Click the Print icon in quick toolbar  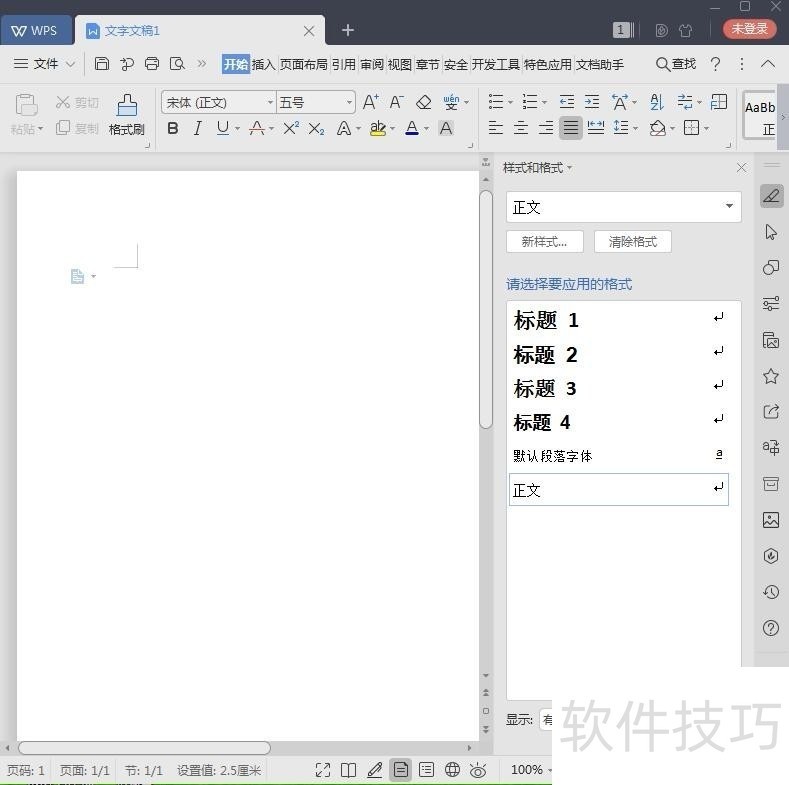pos(152,64)
